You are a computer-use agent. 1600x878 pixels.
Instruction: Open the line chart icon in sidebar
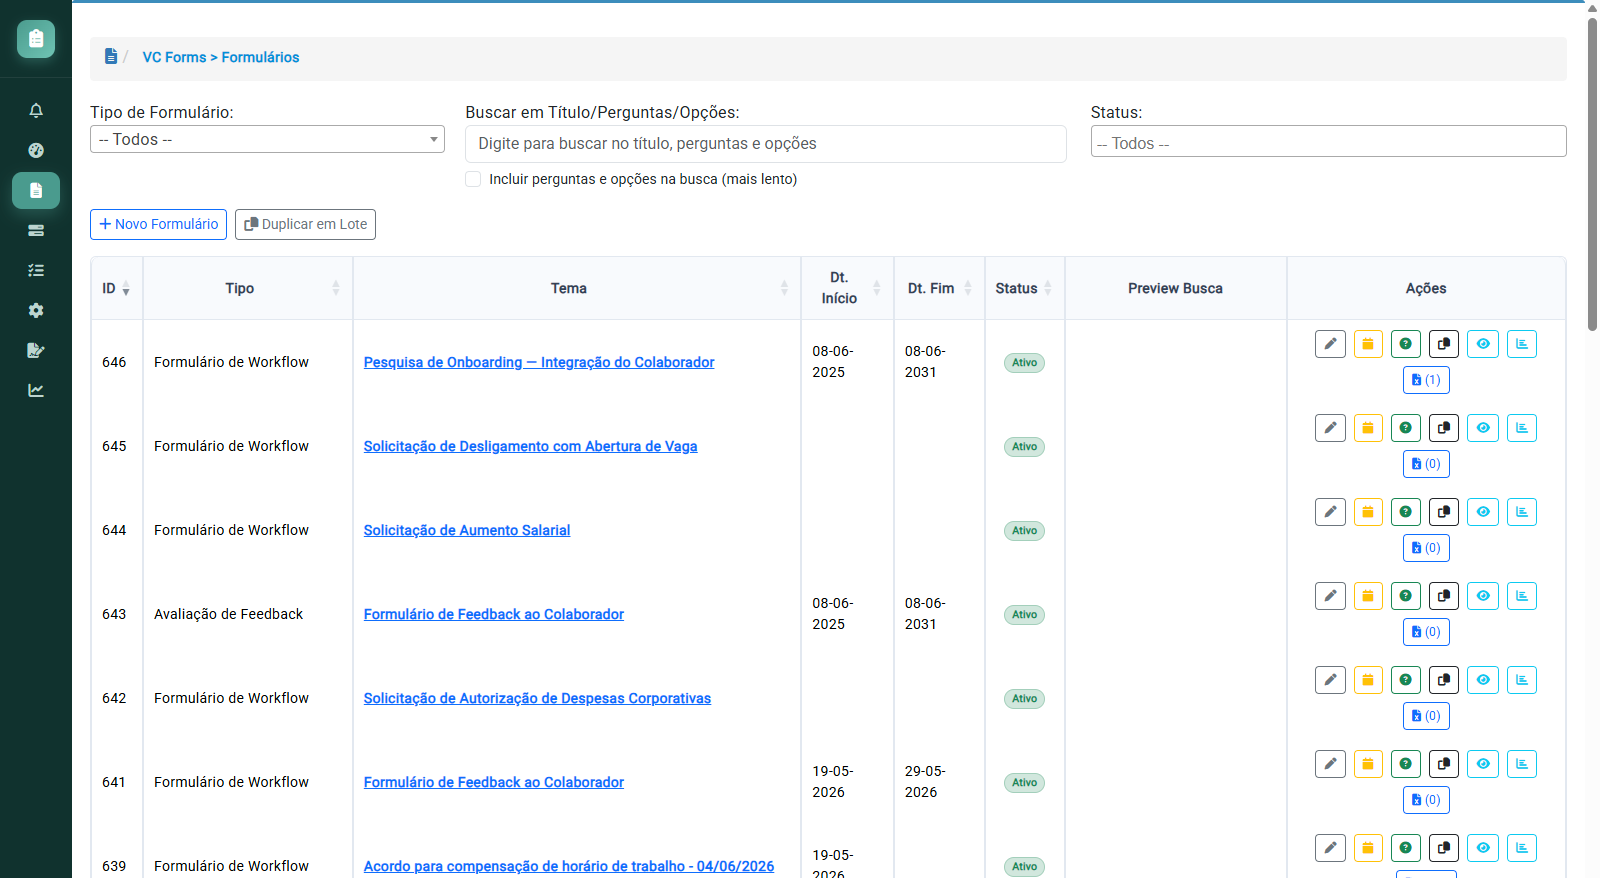(36, 390)
